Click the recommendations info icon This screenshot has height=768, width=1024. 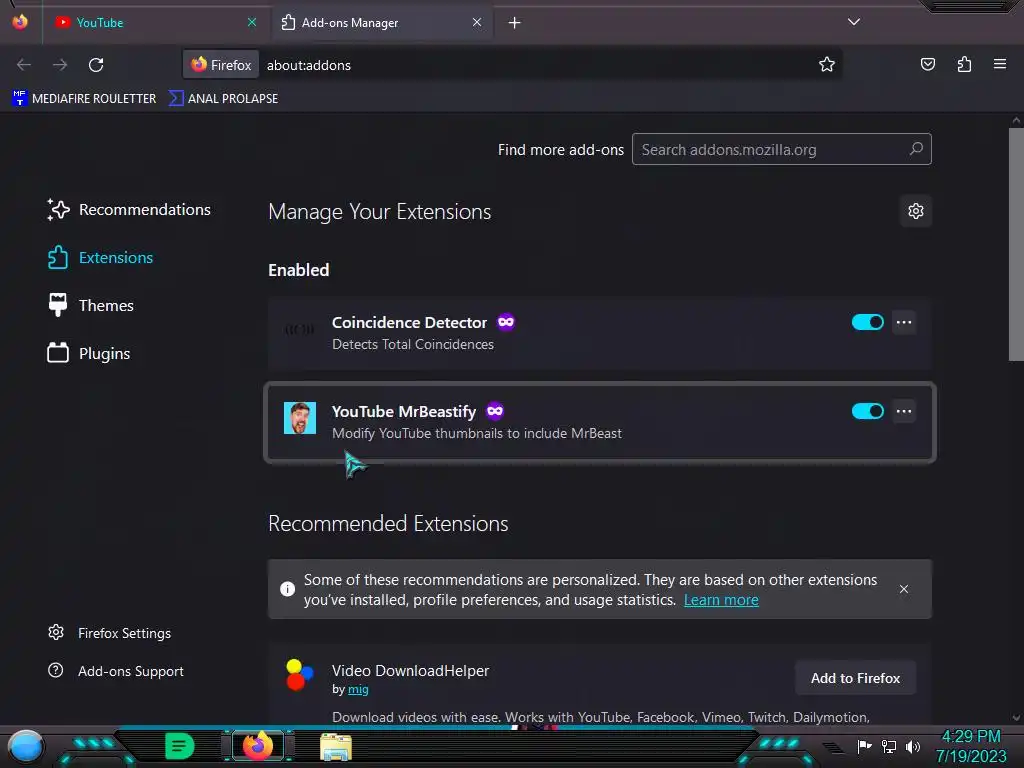287,589
